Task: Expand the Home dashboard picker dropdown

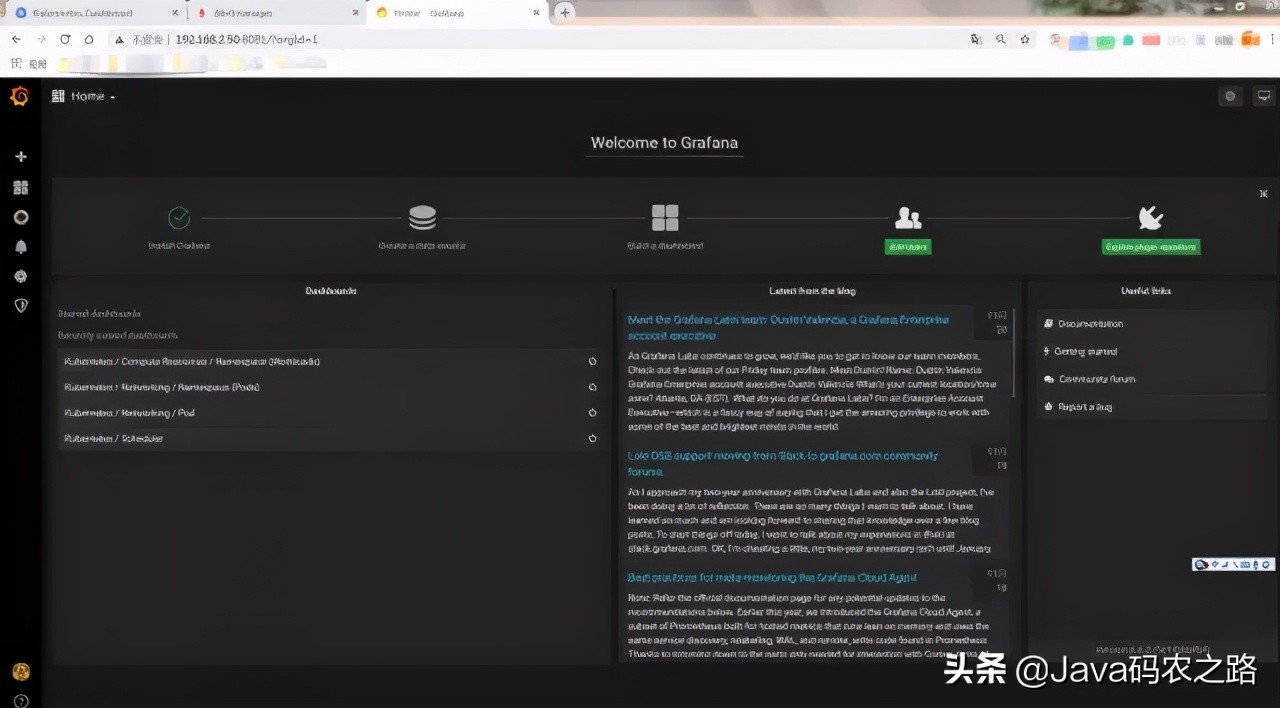Action: coord(85,96)
